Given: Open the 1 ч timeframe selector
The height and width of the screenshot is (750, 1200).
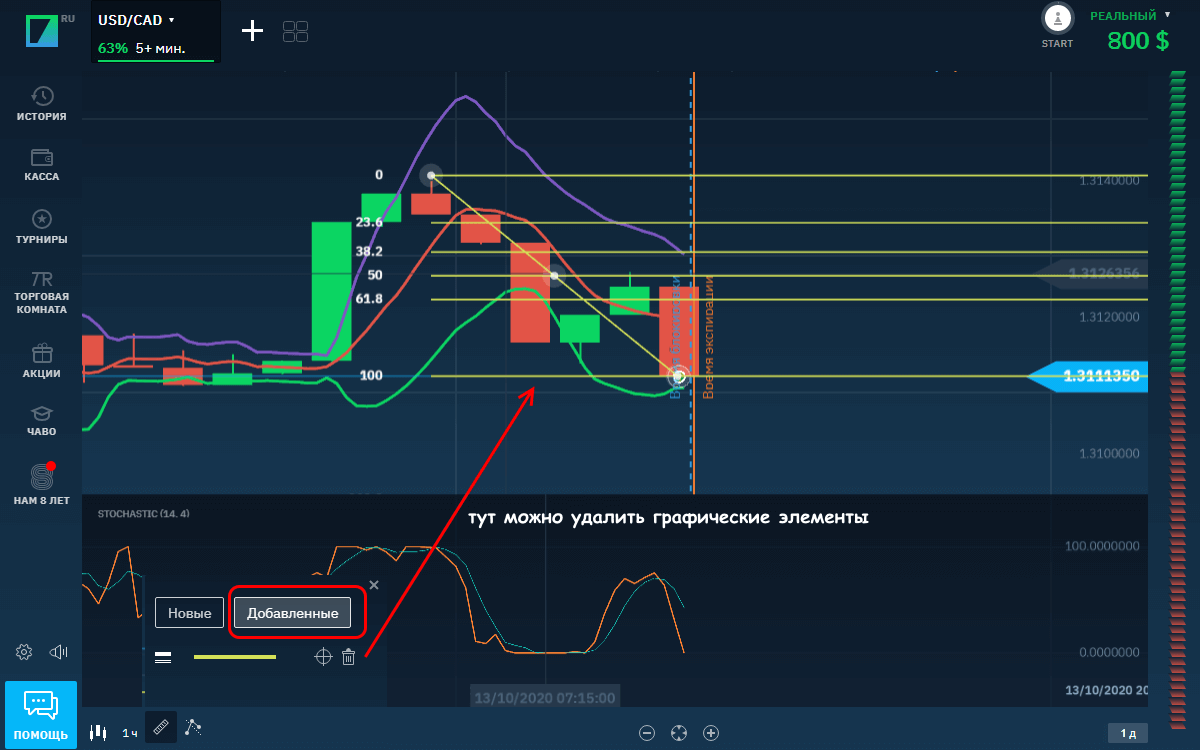Looking at the screenshot, I should (x=130, y=733).
